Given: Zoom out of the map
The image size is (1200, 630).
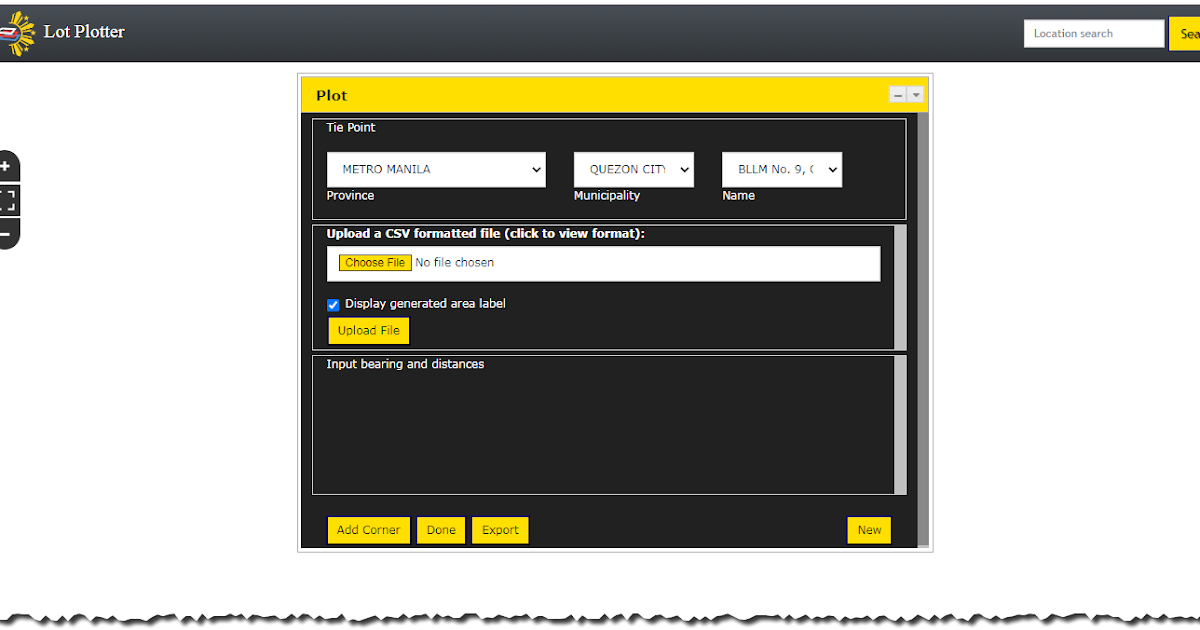Looking at the screenshot, I should pos(6,234).
